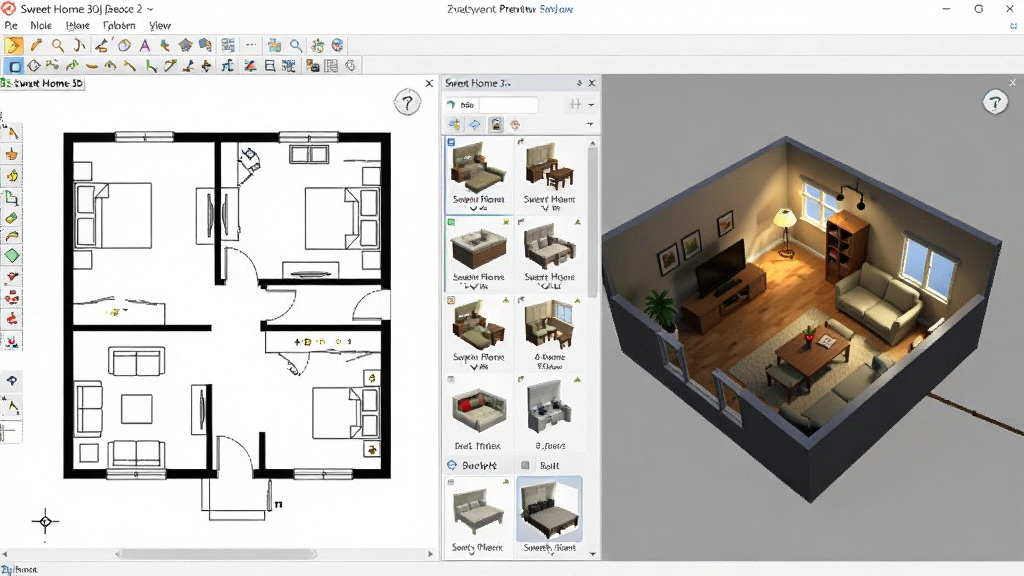Click the green chair outline sidebar icon

pyautogui.click(x=12, y=198)
